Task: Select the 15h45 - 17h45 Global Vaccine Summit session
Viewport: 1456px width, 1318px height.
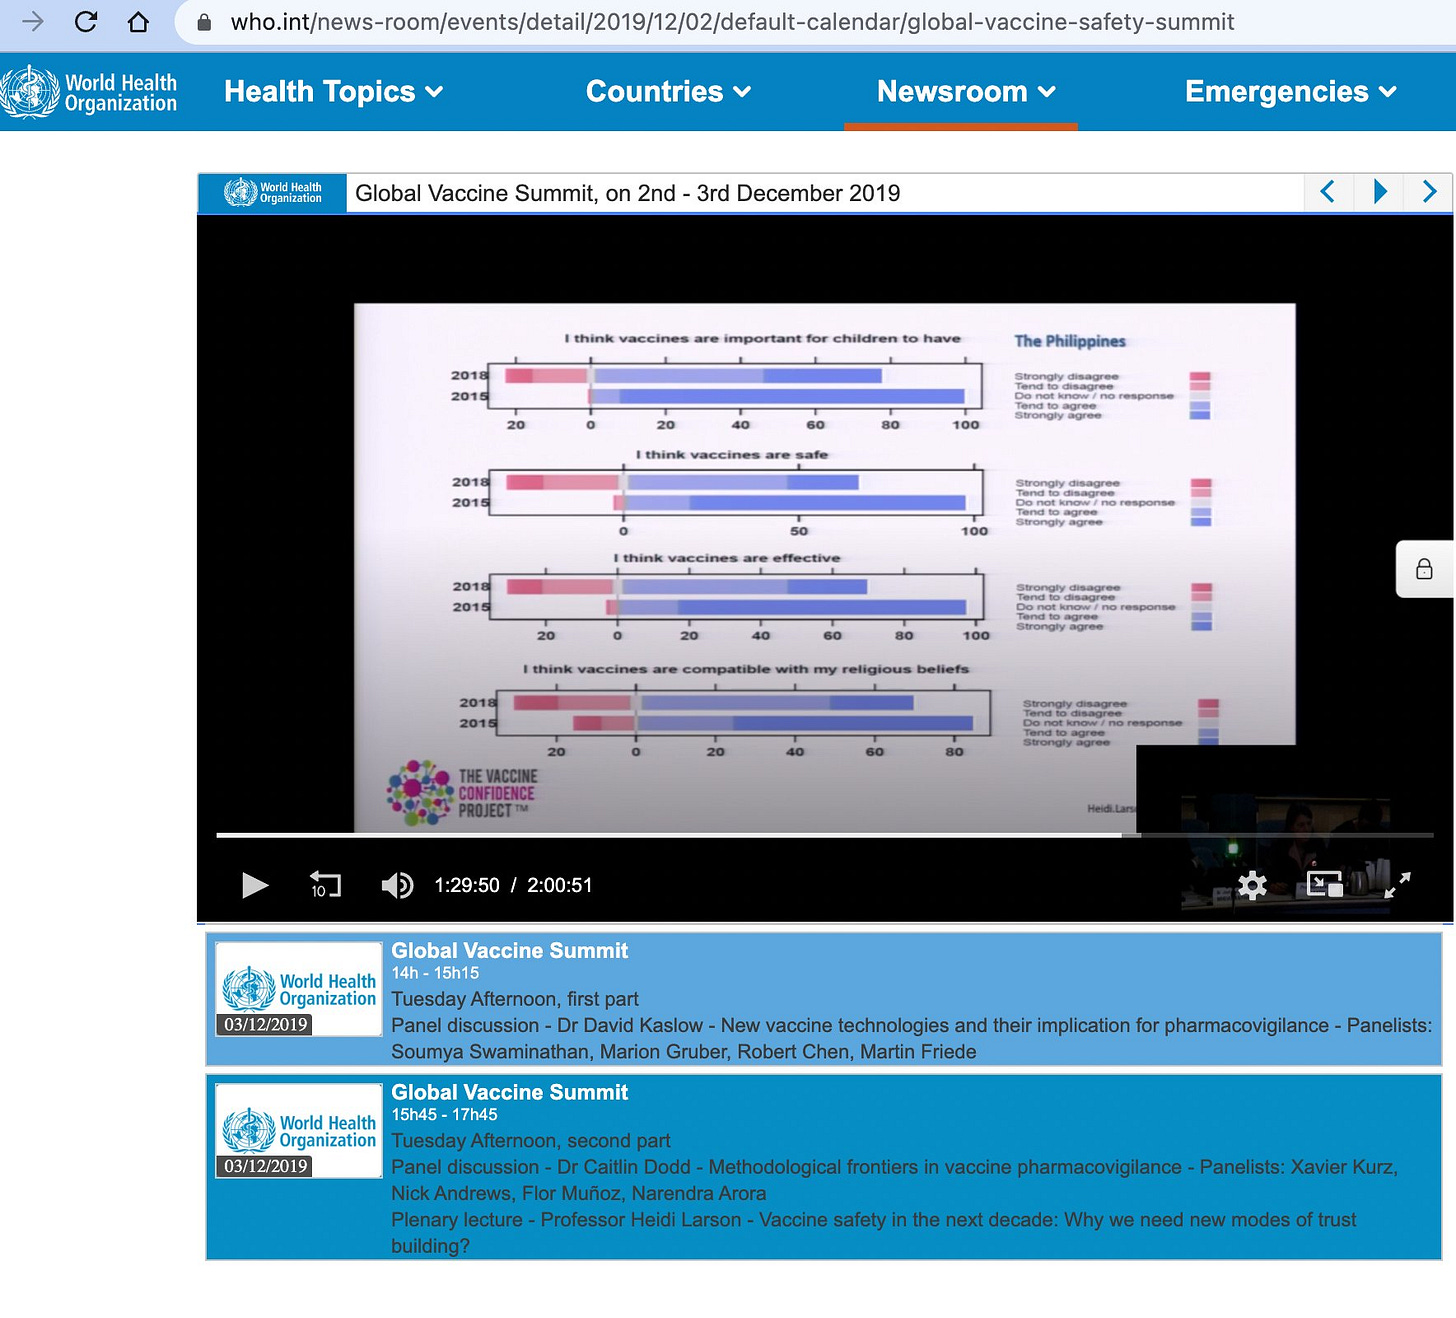Action: [824, 1167]
